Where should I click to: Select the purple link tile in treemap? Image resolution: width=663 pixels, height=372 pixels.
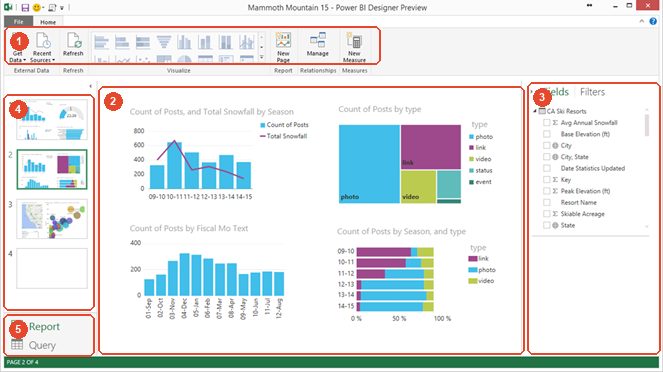coord(431,147)
